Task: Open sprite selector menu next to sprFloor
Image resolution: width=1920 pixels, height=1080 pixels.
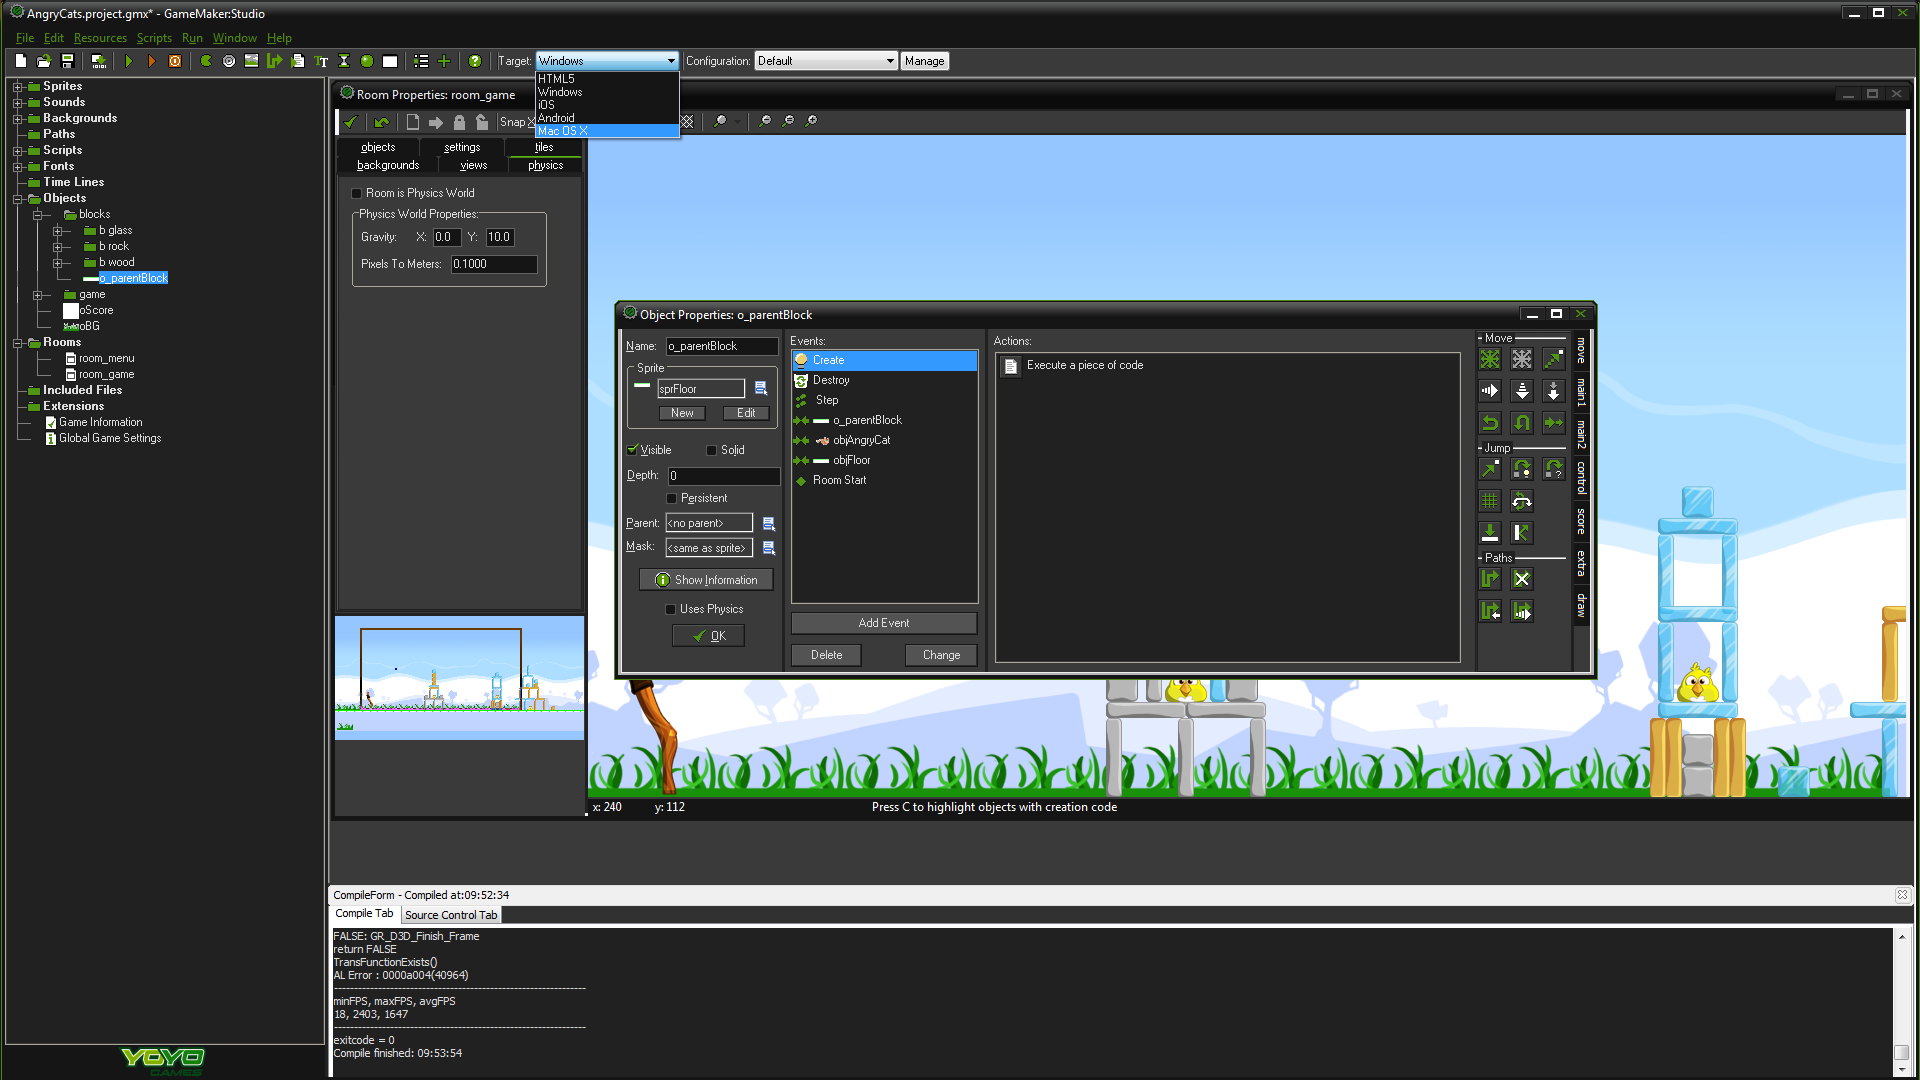Action: [761, 388]
